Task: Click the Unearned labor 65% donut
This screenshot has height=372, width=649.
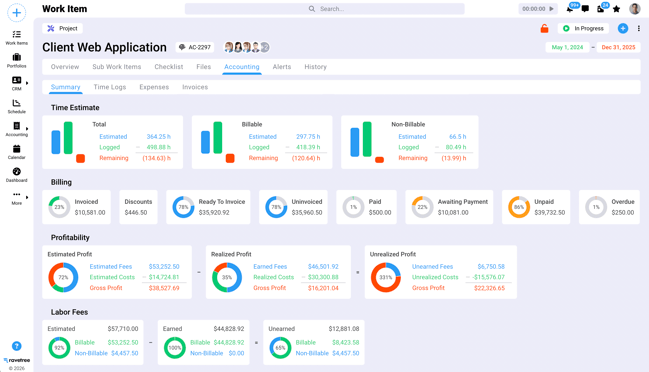Action: 280,348
